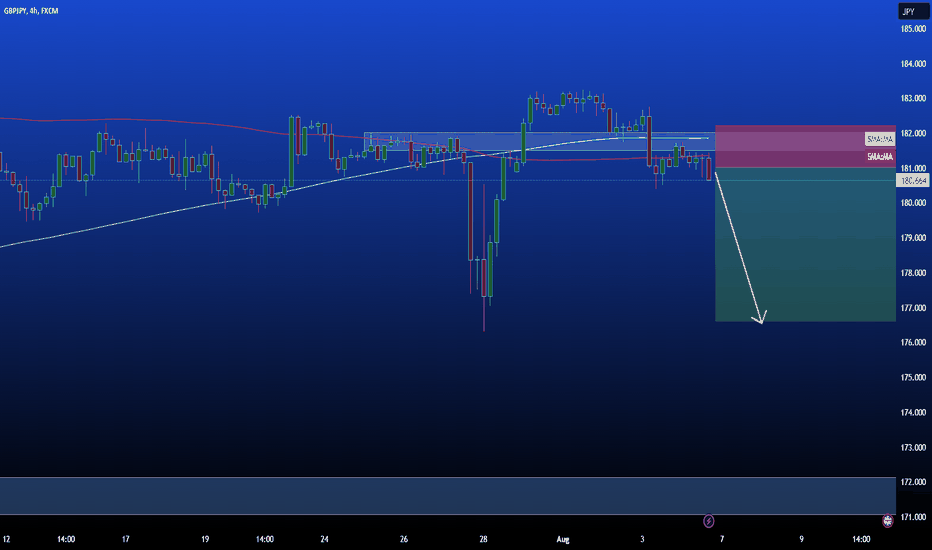
Task: Click the 176.000 price axis label
Action: click(913, 342)
